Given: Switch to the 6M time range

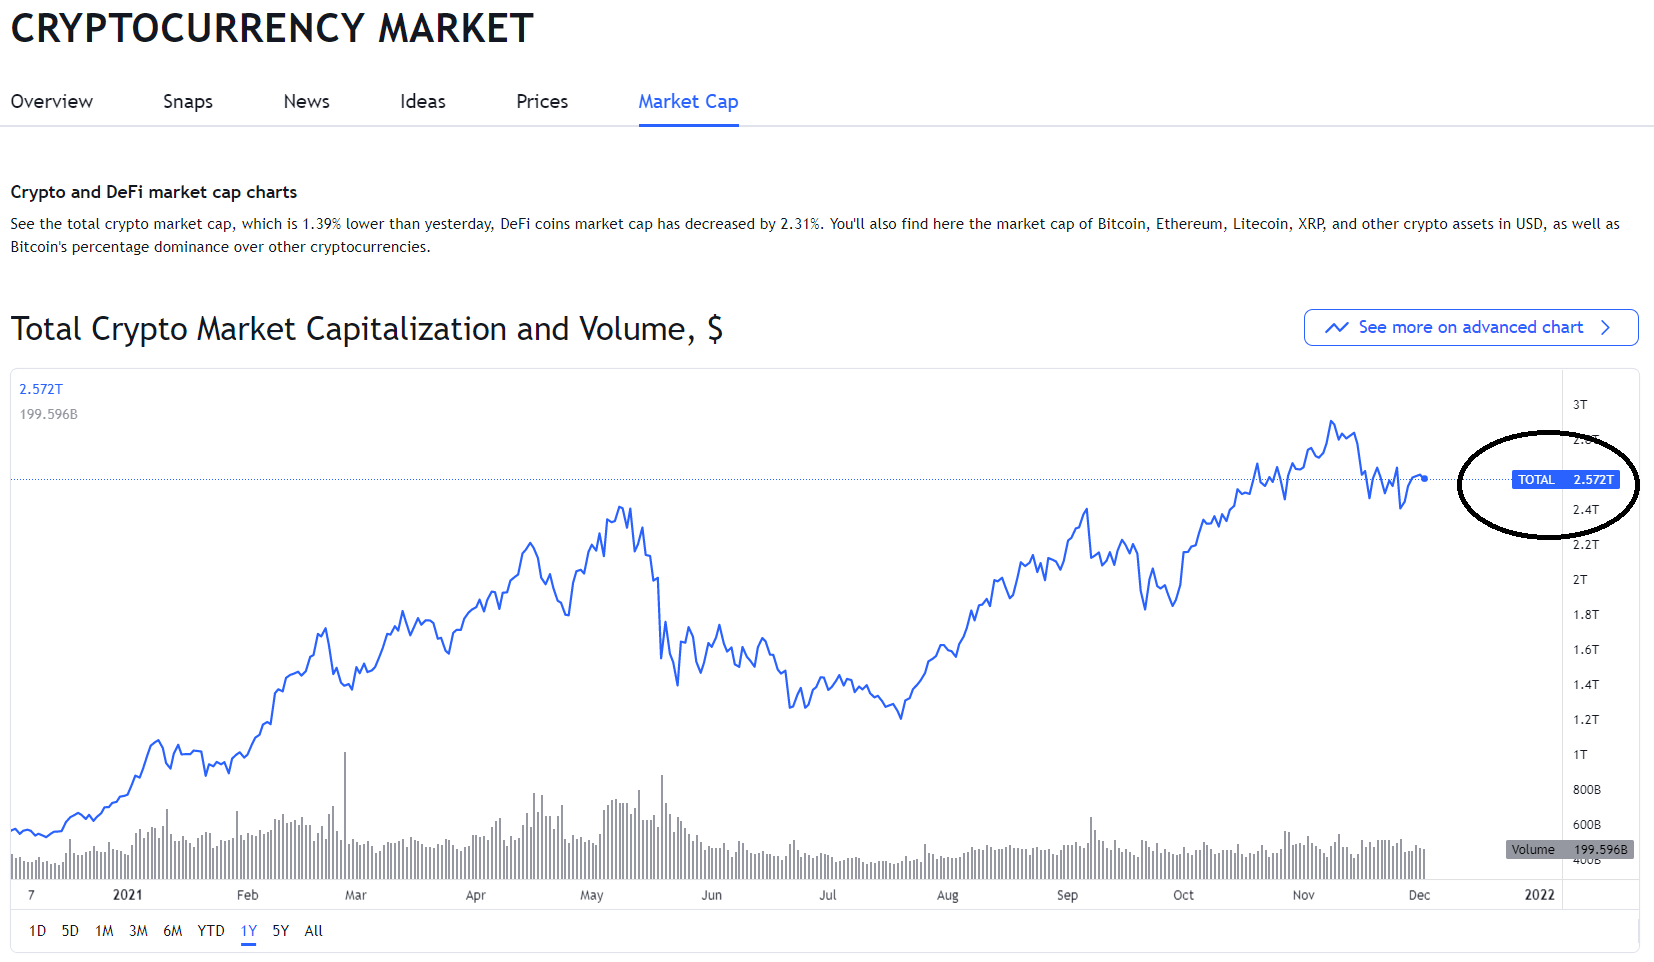Looking at the screenshot, I should 173,931.
